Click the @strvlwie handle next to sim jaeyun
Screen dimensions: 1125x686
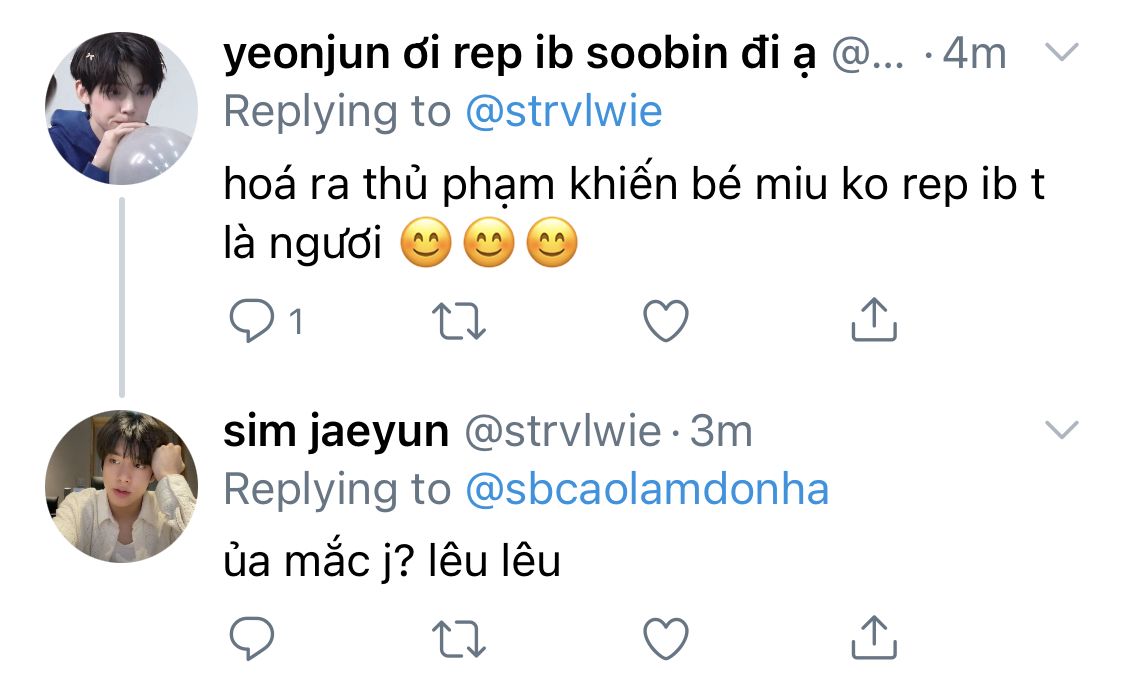coord(563,432)
